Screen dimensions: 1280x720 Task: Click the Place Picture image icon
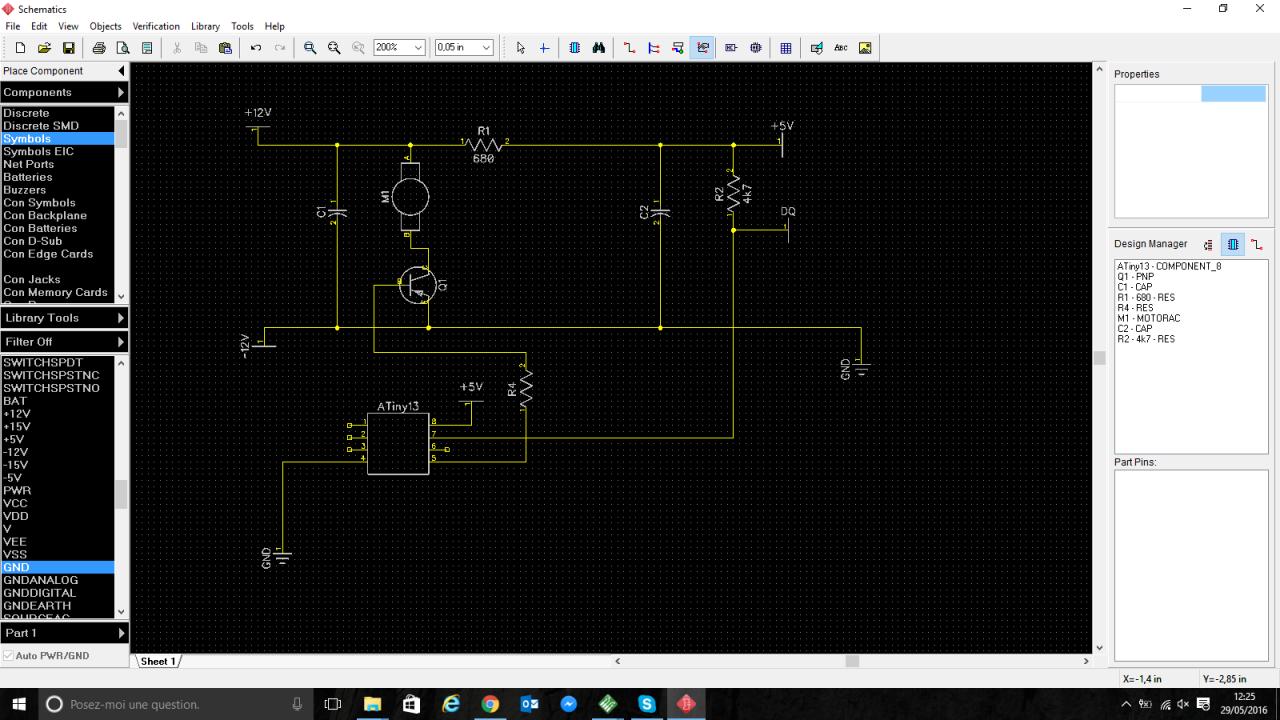coord(865,48)
